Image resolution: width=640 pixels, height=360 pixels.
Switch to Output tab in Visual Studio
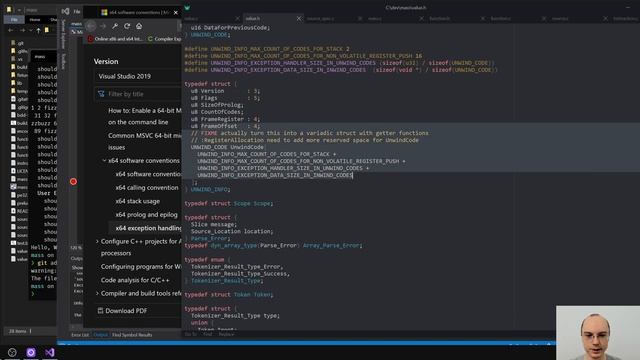point(100,335)
